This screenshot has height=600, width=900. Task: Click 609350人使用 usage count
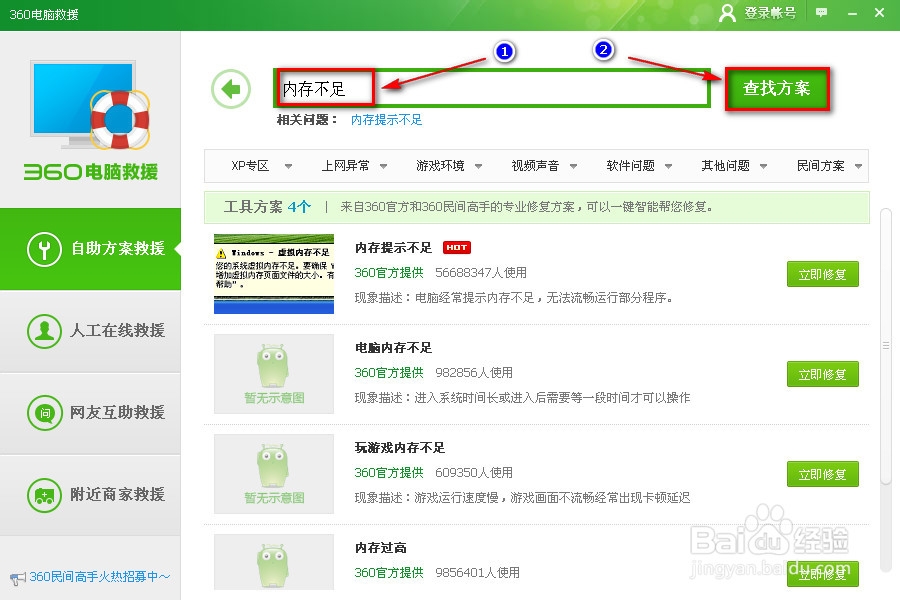click(x=474, y=473)
